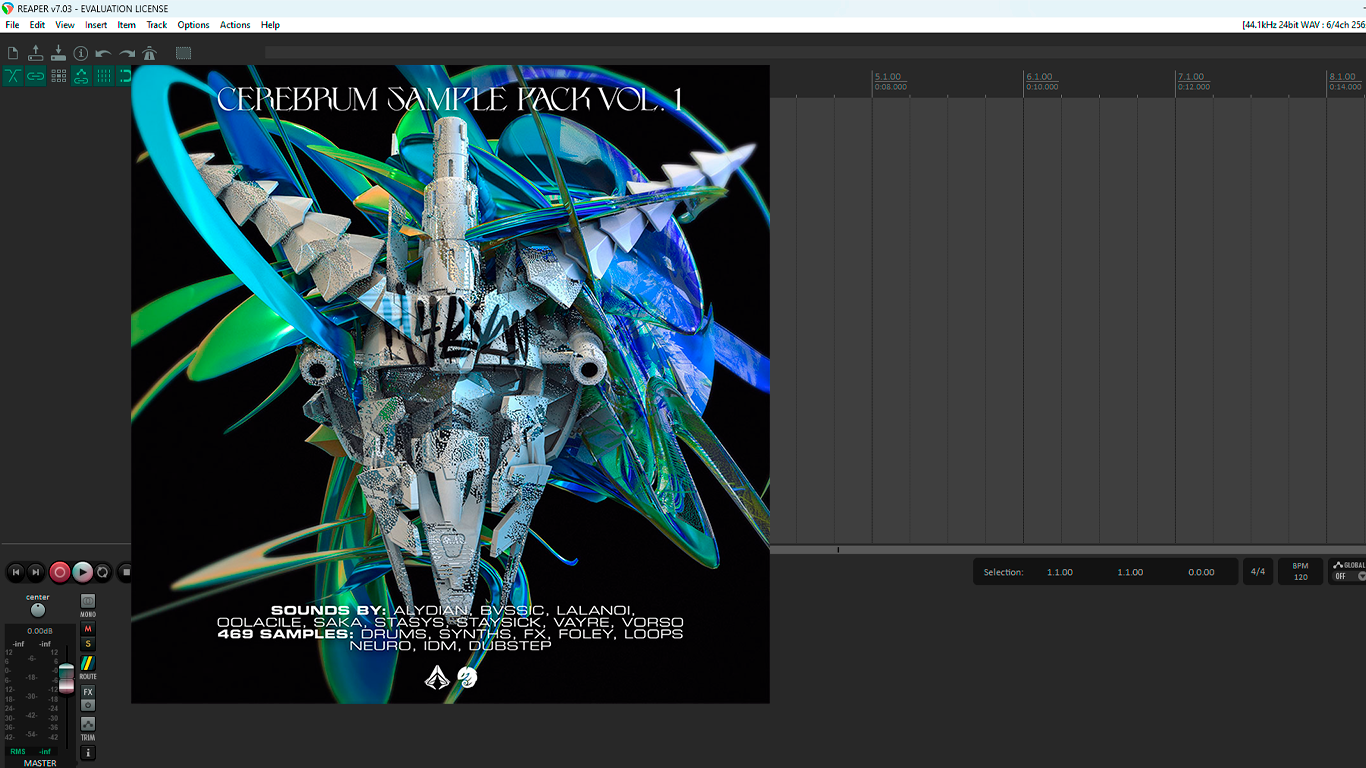
Task: Create a new project via toolbar icon
Action: [x=13, y=53]
